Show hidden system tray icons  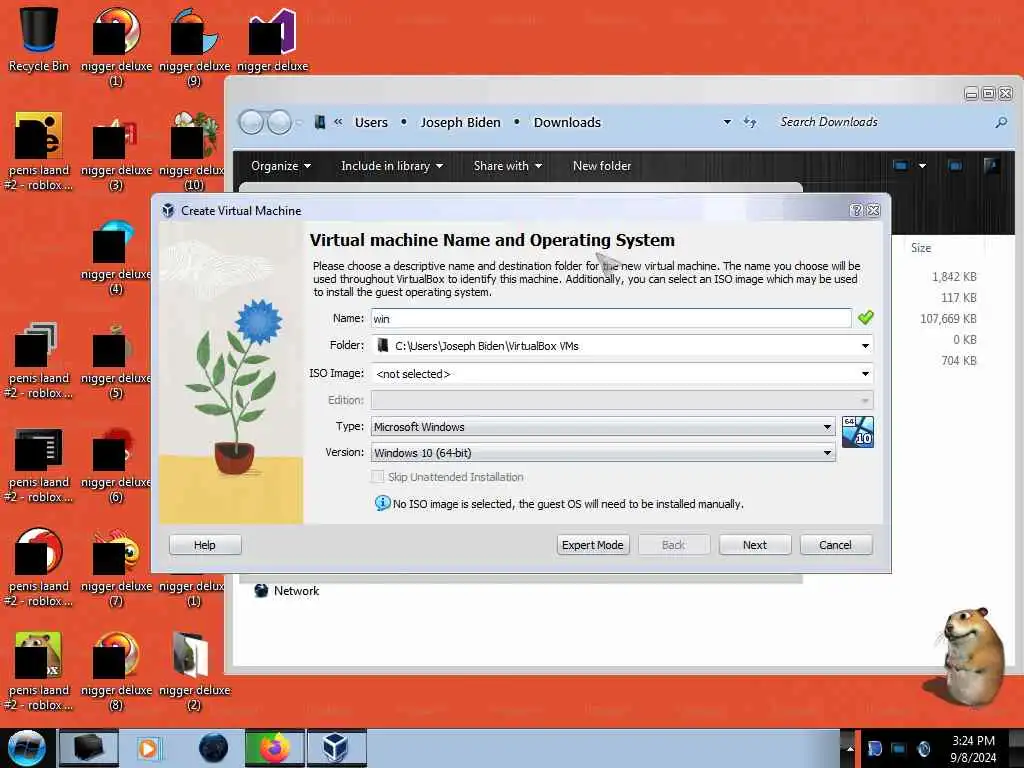(x=850, y=748)
